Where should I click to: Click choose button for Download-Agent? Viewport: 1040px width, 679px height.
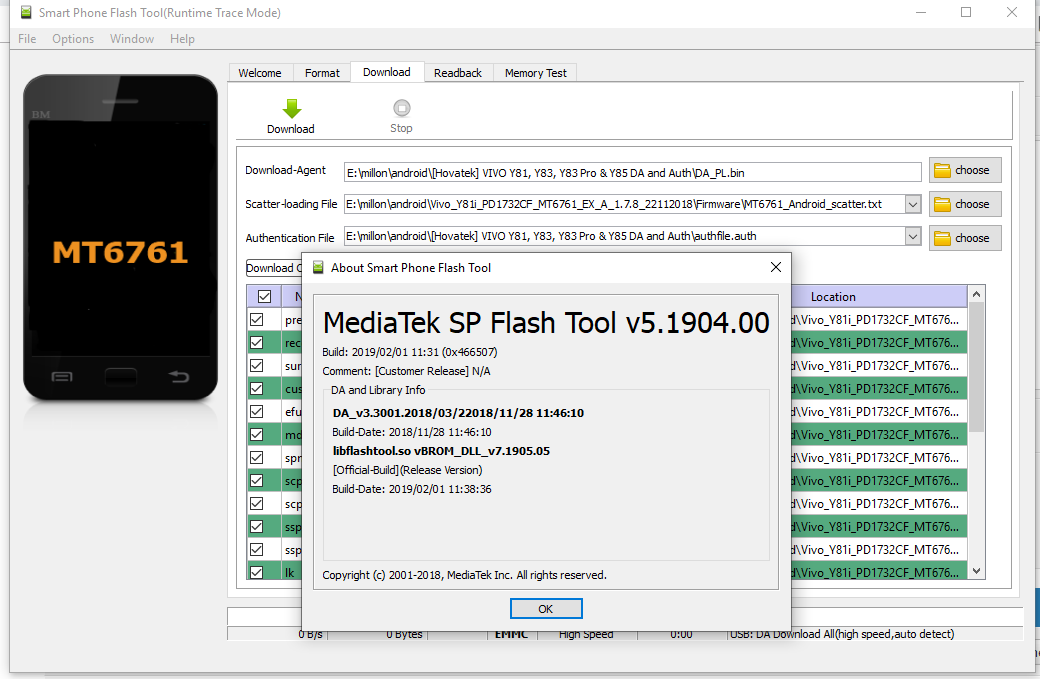click(965, 170)
